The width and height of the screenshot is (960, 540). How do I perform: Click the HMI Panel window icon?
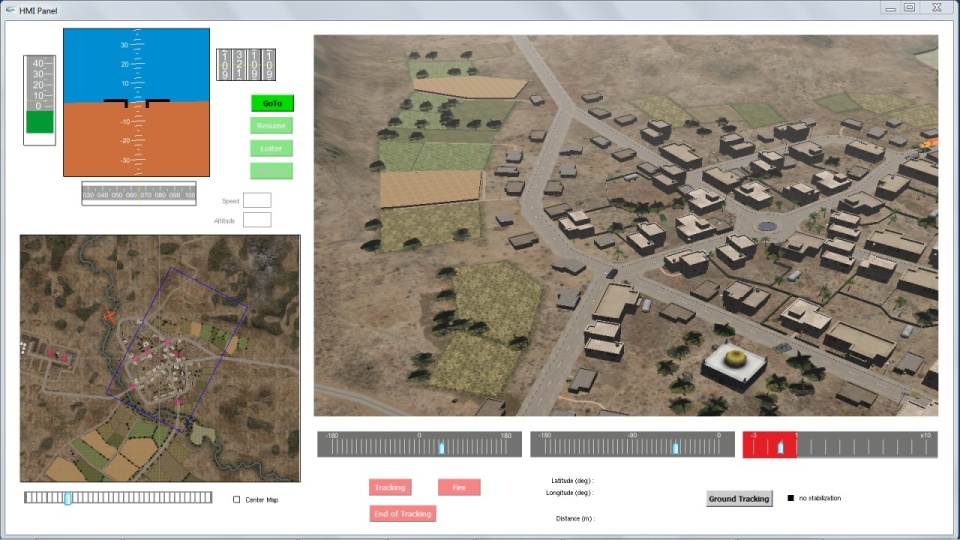10,10
